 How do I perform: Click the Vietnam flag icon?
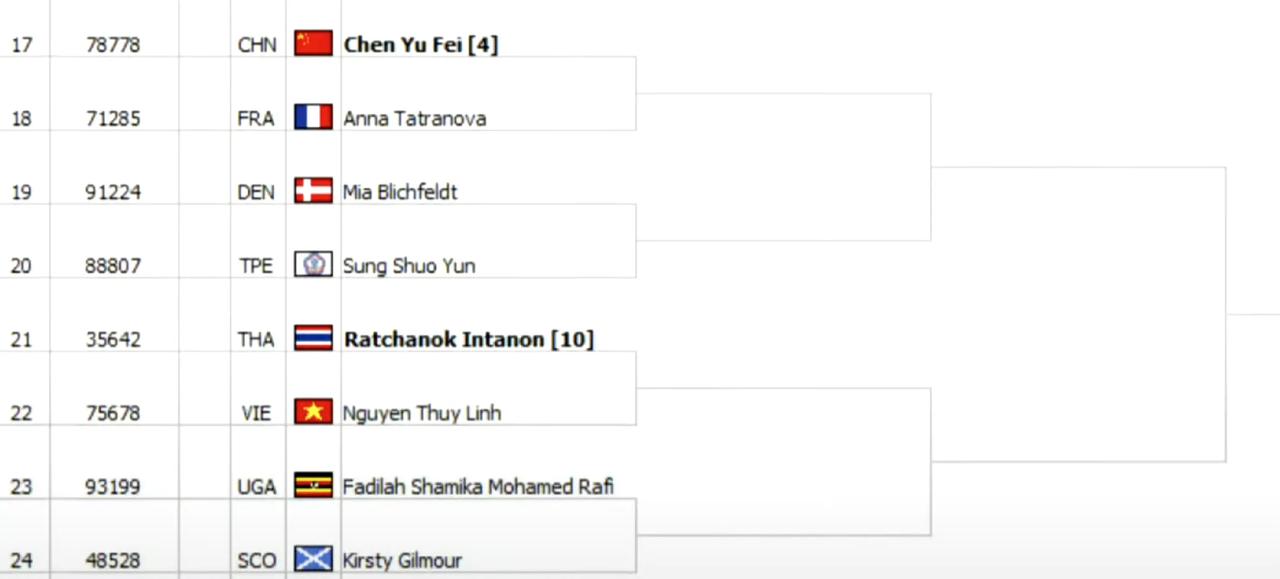tap(313, 412)
